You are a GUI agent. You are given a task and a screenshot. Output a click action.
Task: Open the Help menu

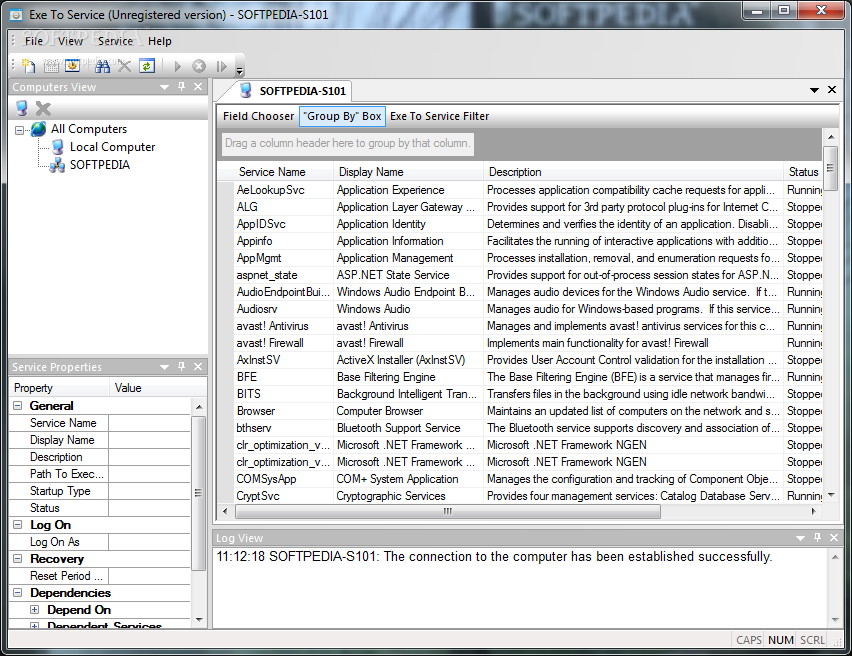click(x=160, y=41)
